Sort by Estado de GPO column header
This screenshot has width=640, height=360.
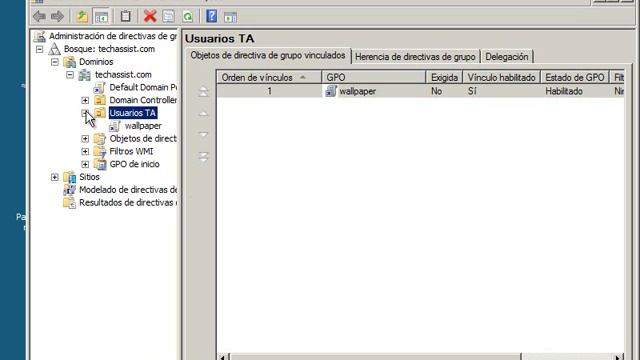(575, 78)
